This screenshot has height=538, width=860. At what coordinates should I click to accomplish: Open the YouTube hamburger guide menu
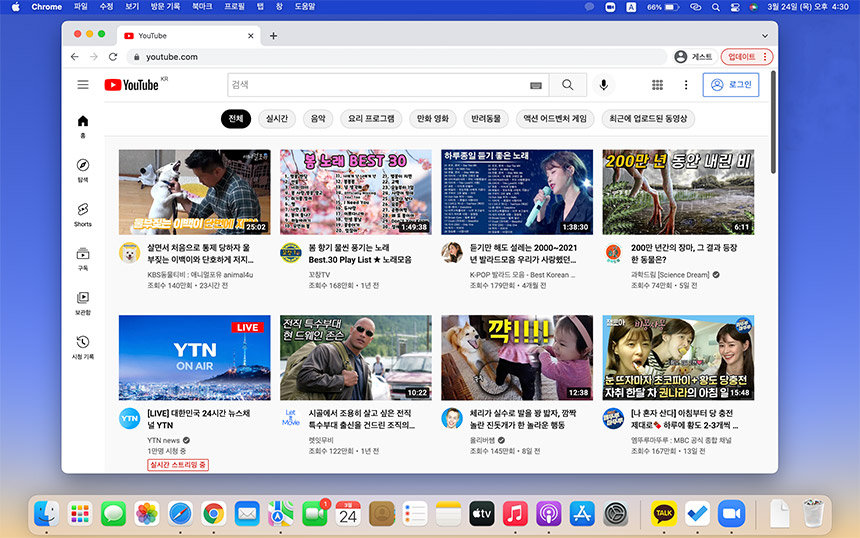point(83,84)
